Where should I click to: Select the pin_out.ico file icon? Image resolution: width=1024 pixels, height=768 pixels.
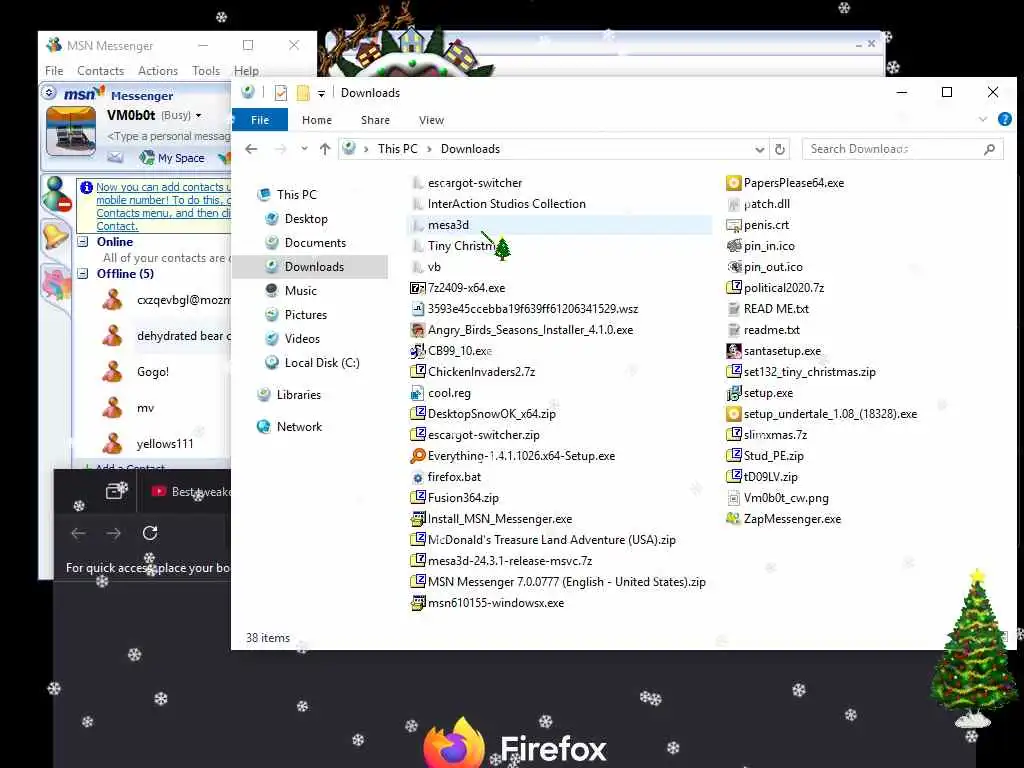click(733, 267)
